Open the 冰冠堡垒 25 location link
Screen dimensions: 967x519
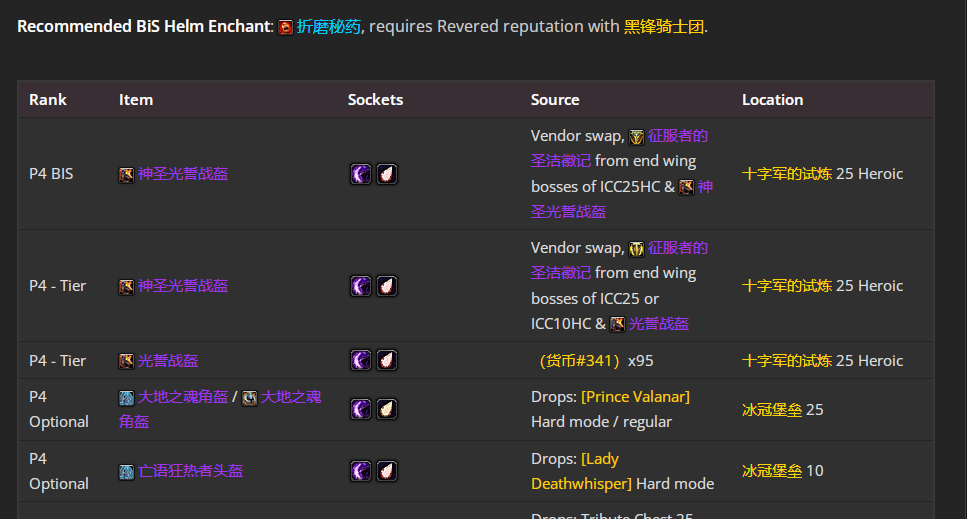[772, 409]
